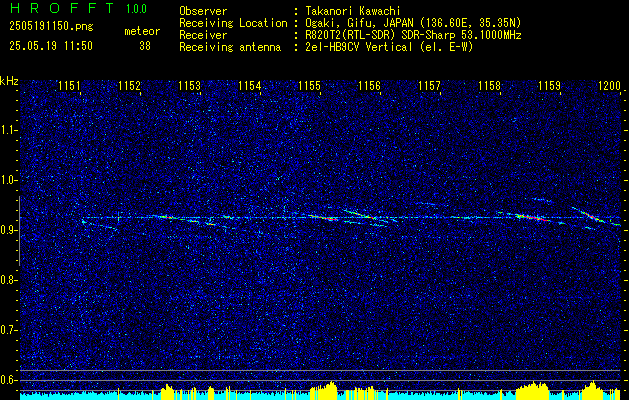Viewport: 629px width, 400px height.
Task: Click the 0.6 kHz frequency axis label
Action: [9, 380]
